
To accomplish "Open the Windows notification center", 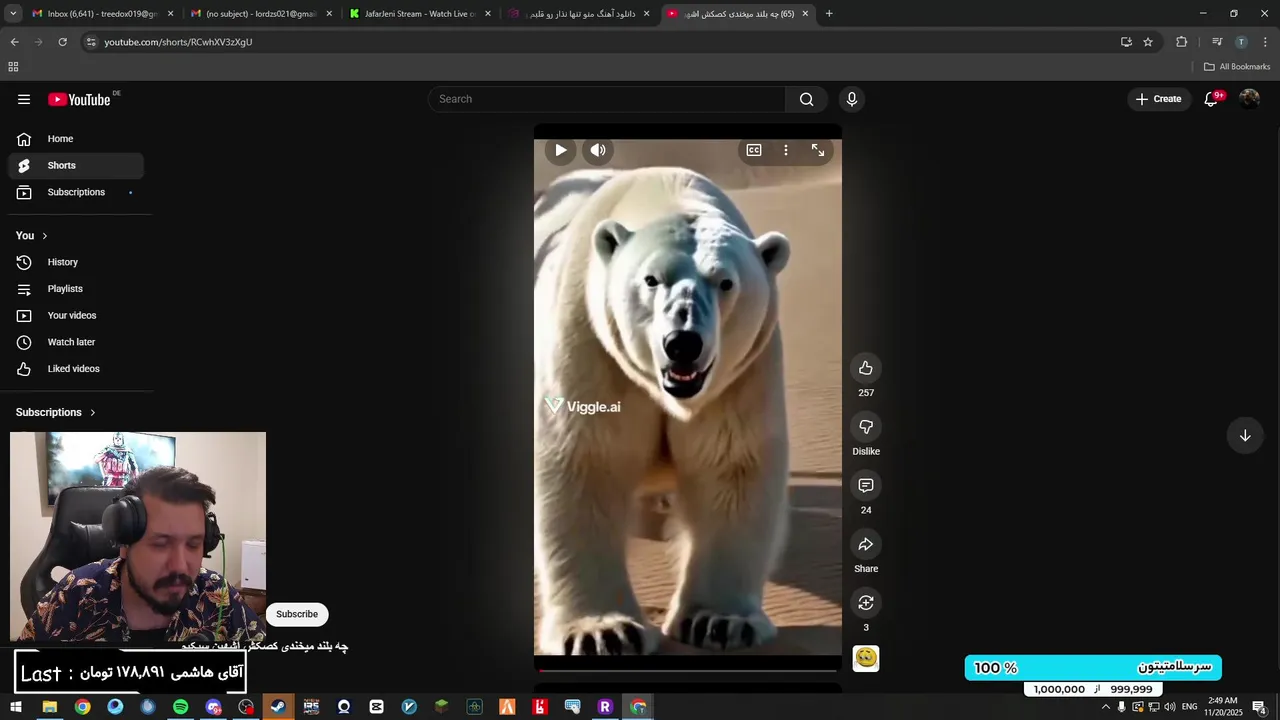I will (x=1259, y=707).
